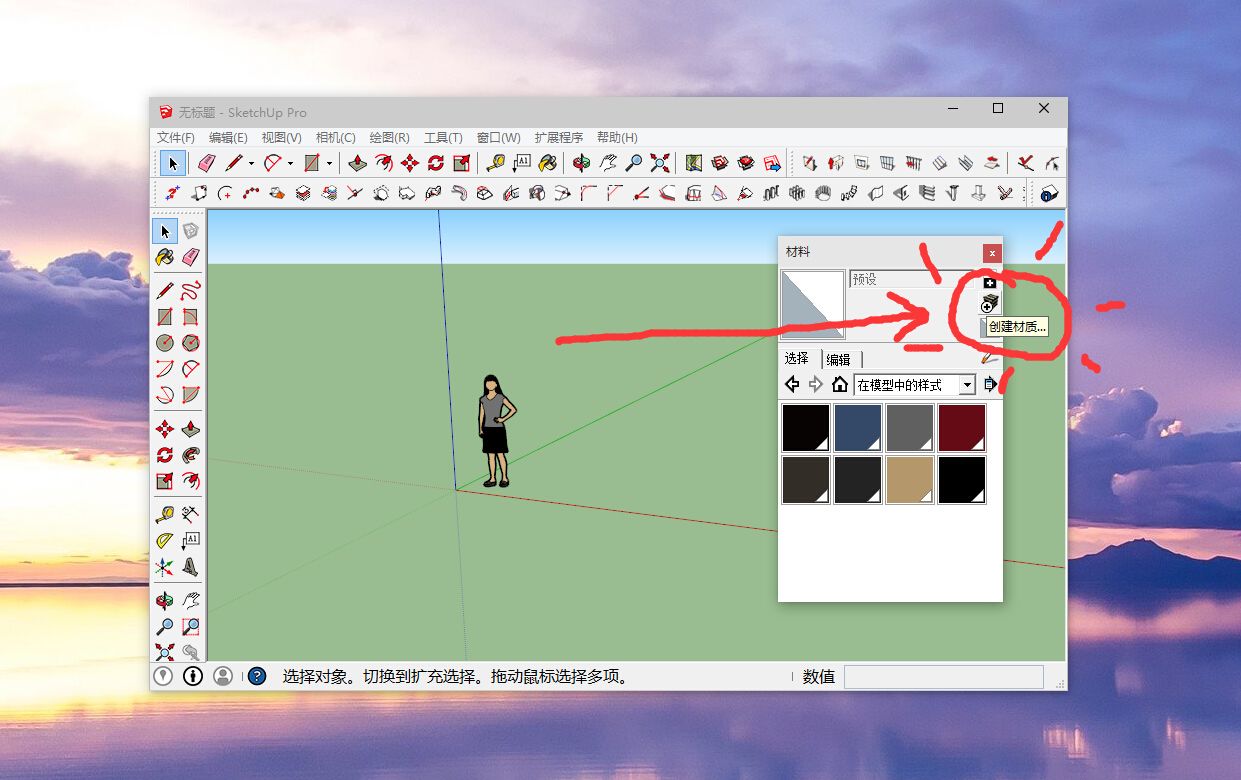Screen dimensions: 1241x780
Task: Select the tan material swatch
Action: point(910,480)
